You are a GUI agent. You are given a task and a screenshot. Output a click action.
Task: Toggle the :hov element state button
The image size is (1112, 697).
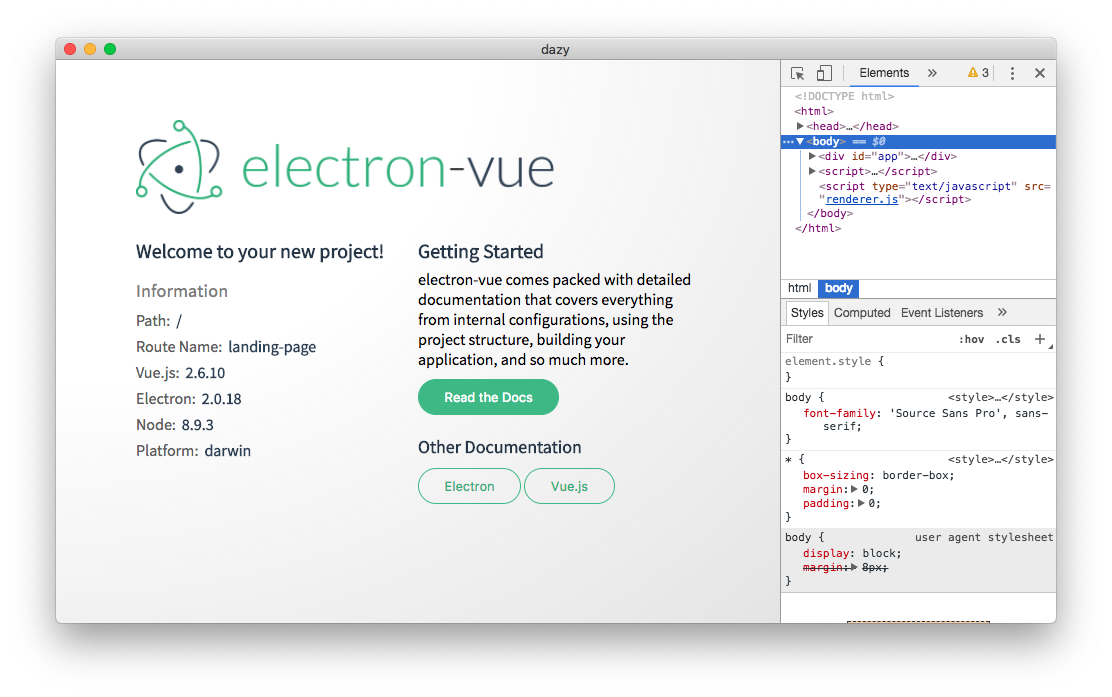[x=972, y=339]
